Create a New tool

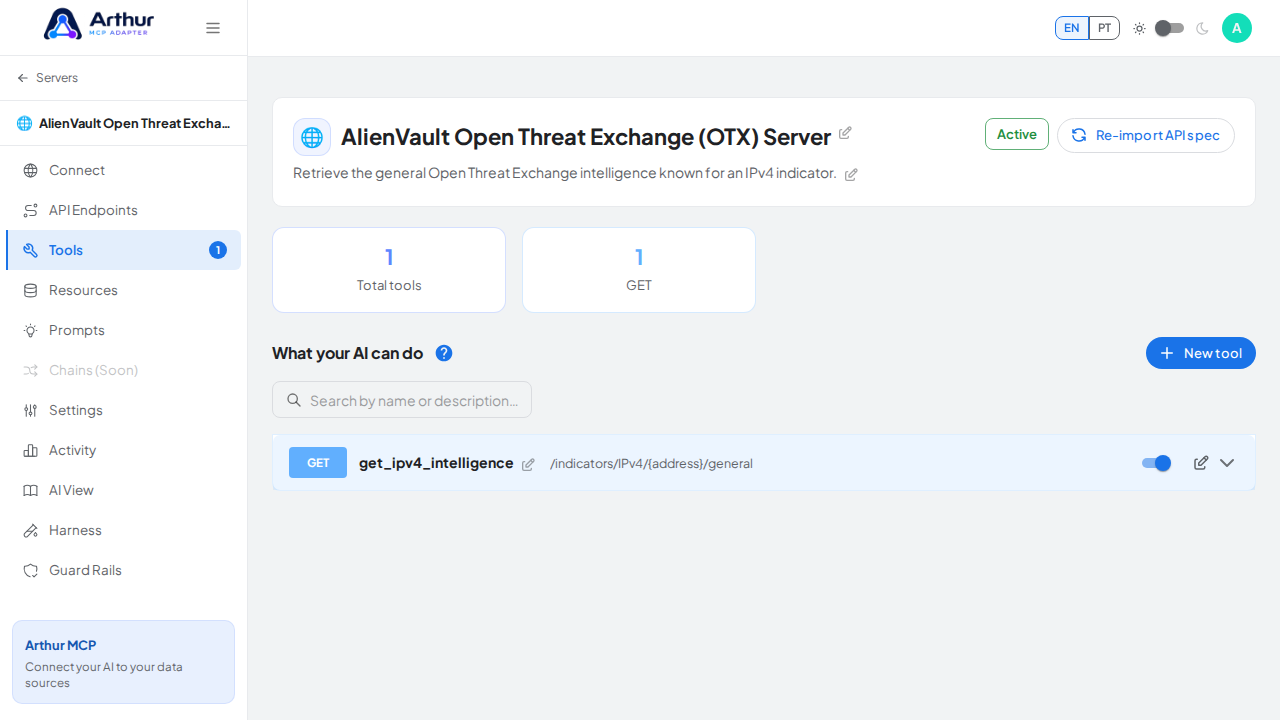pos(1201,353)
